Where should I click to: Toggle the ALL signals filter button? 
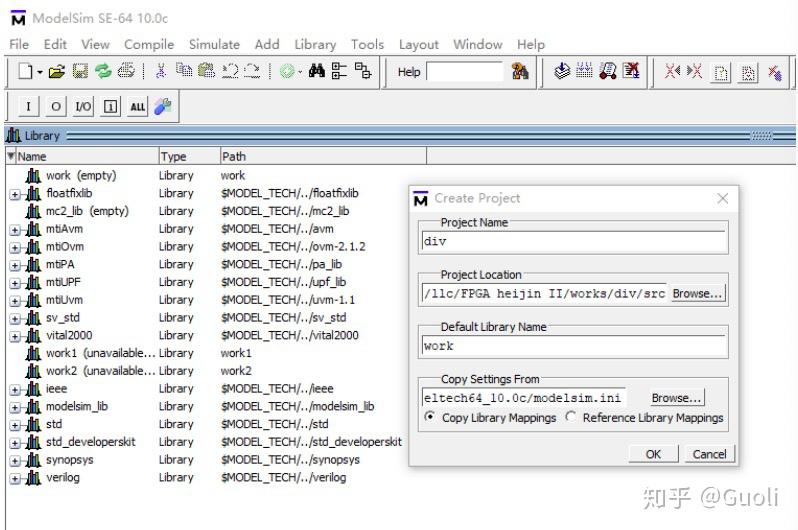(x=137, y=106)
